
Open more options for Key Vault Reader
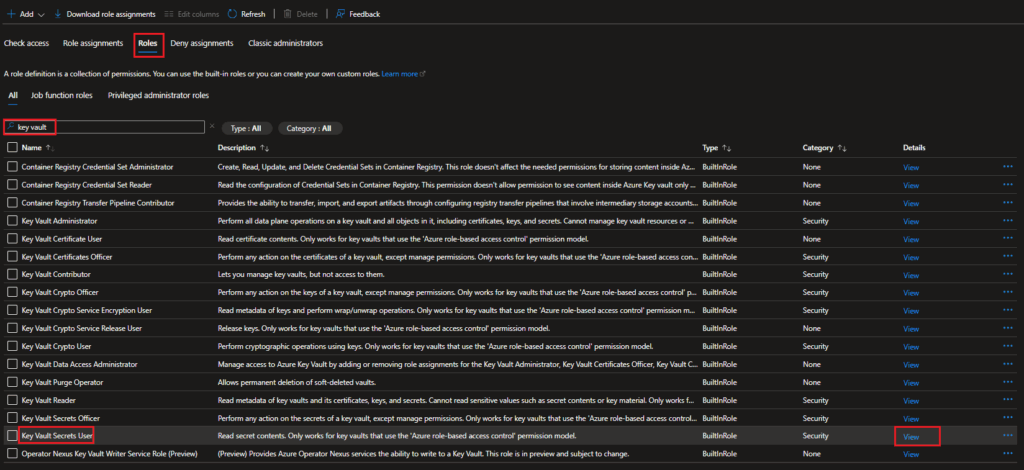click(1008, 400)
